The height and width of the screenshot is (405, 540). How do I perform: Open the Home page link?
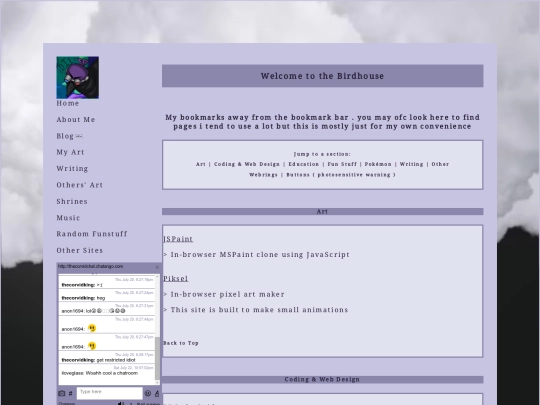[x=68, y=103]
